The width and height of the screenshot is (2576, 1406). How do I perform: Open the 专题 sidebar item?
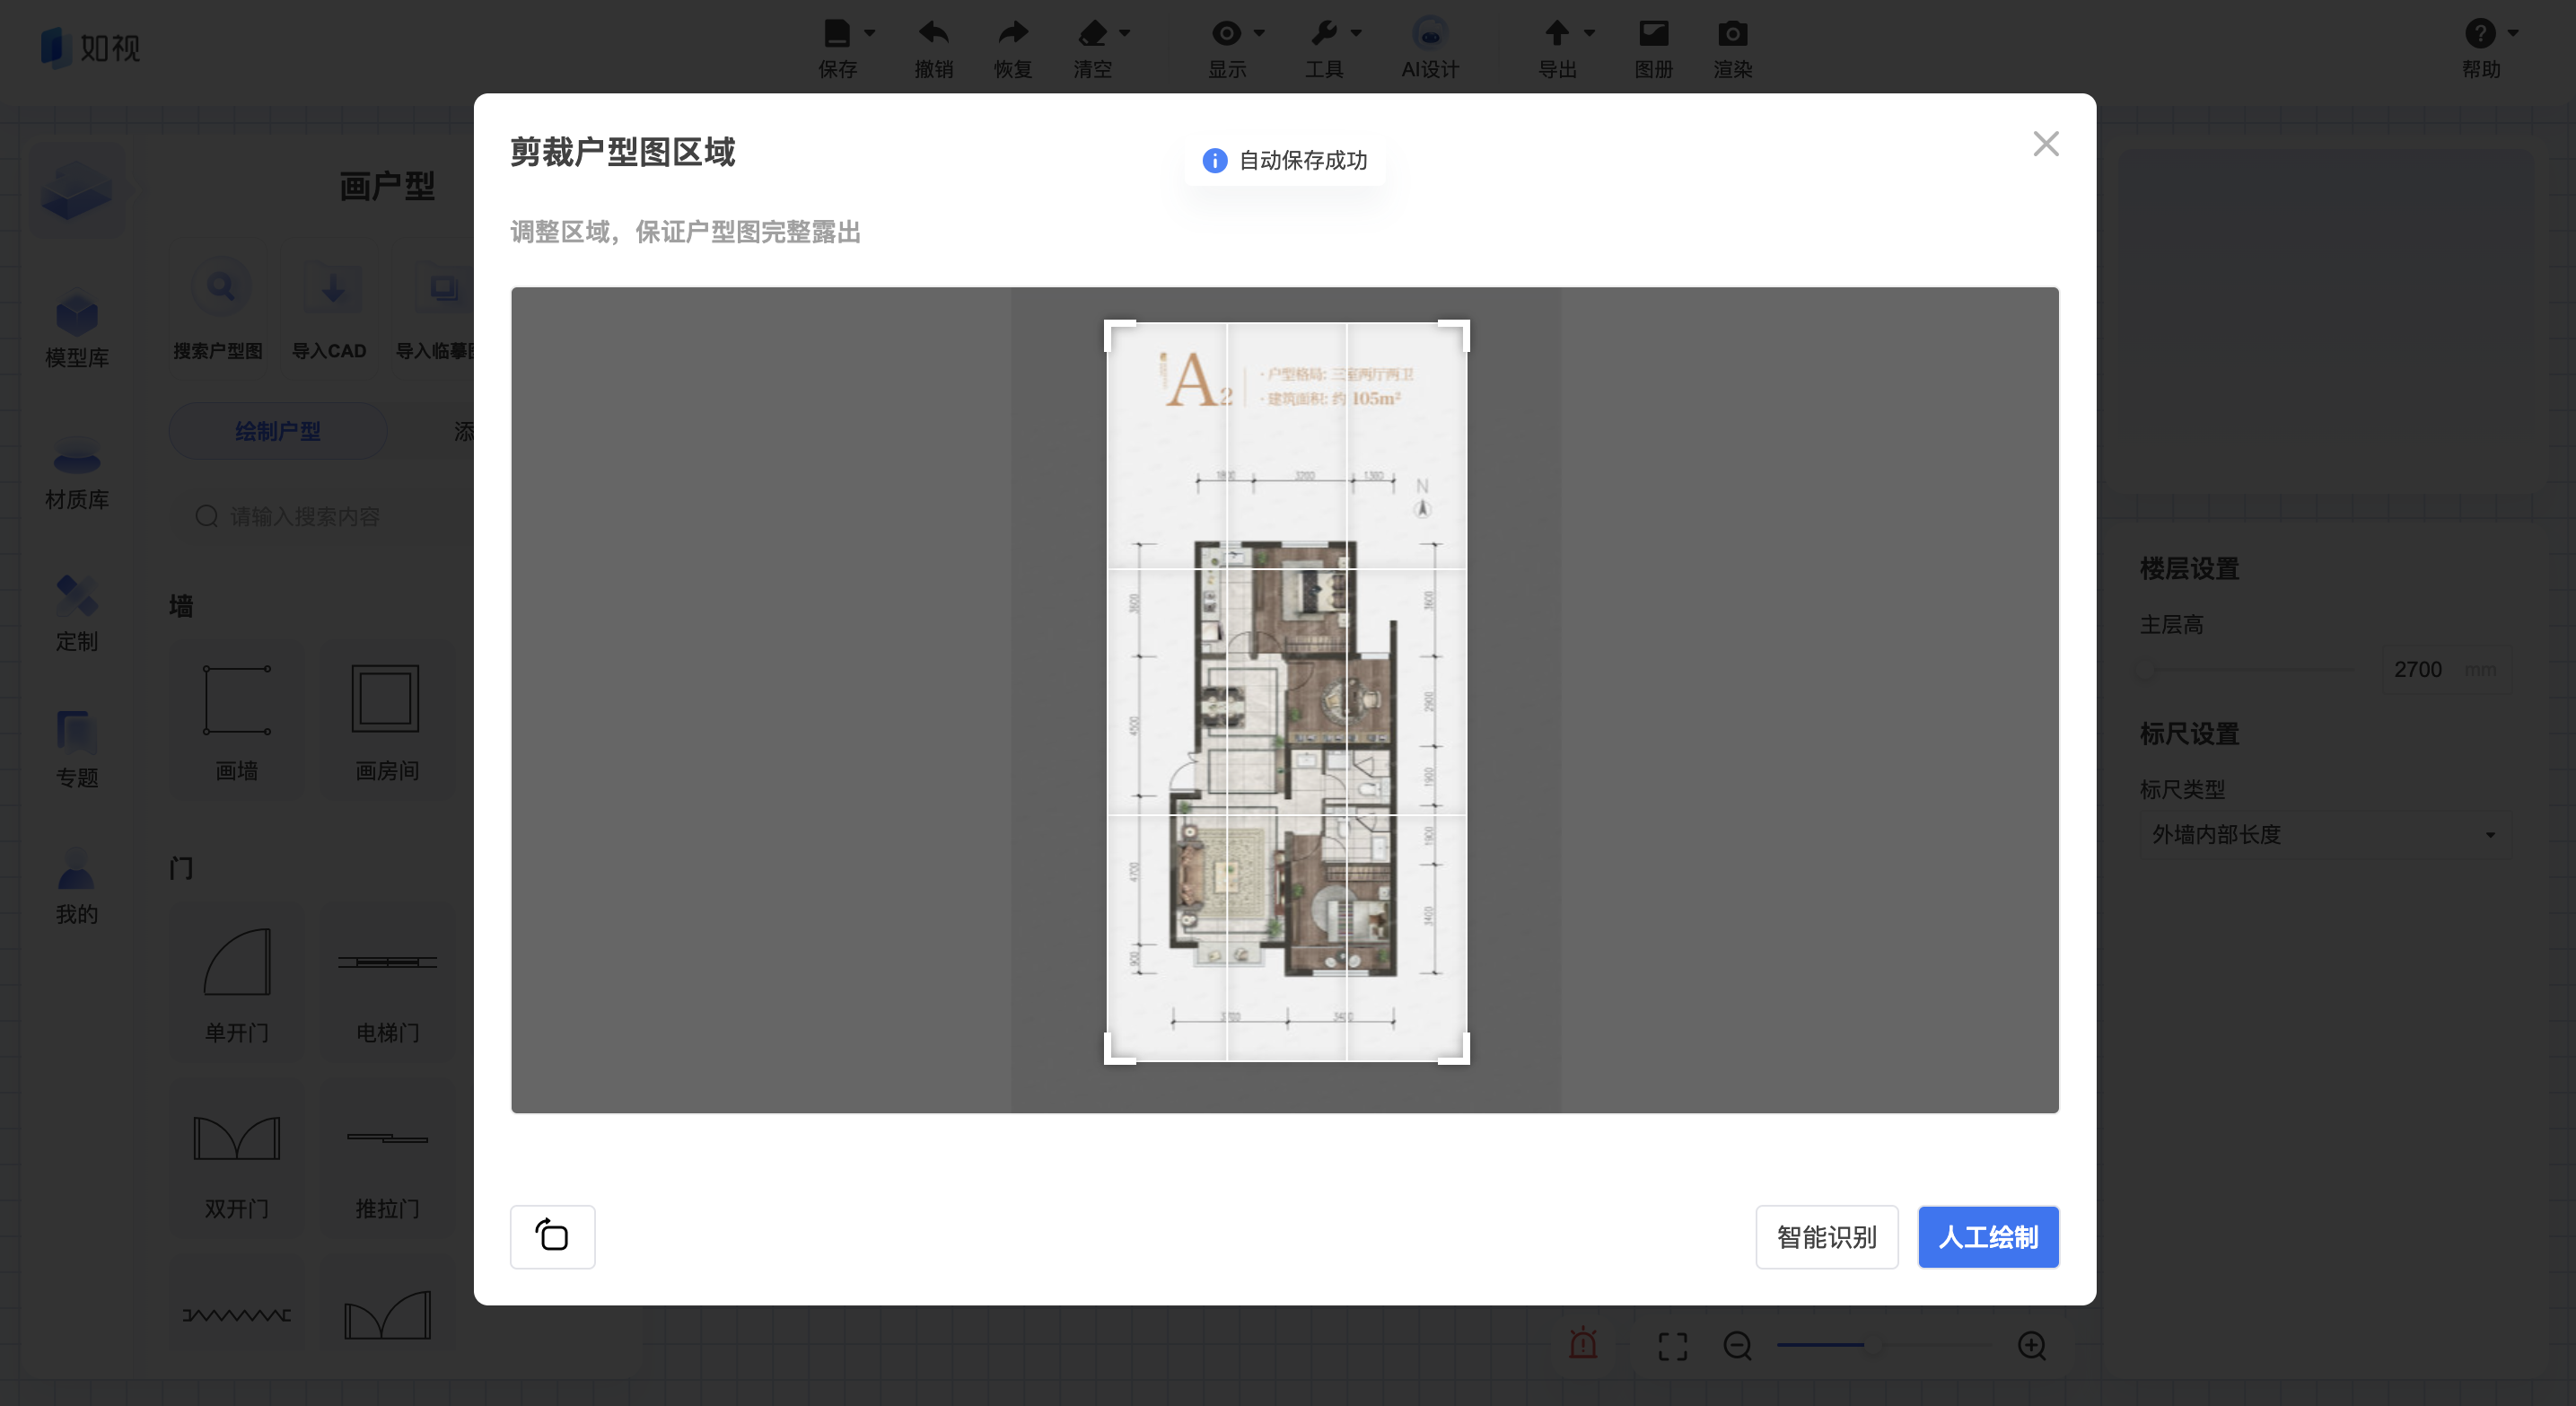click(77, 750)
